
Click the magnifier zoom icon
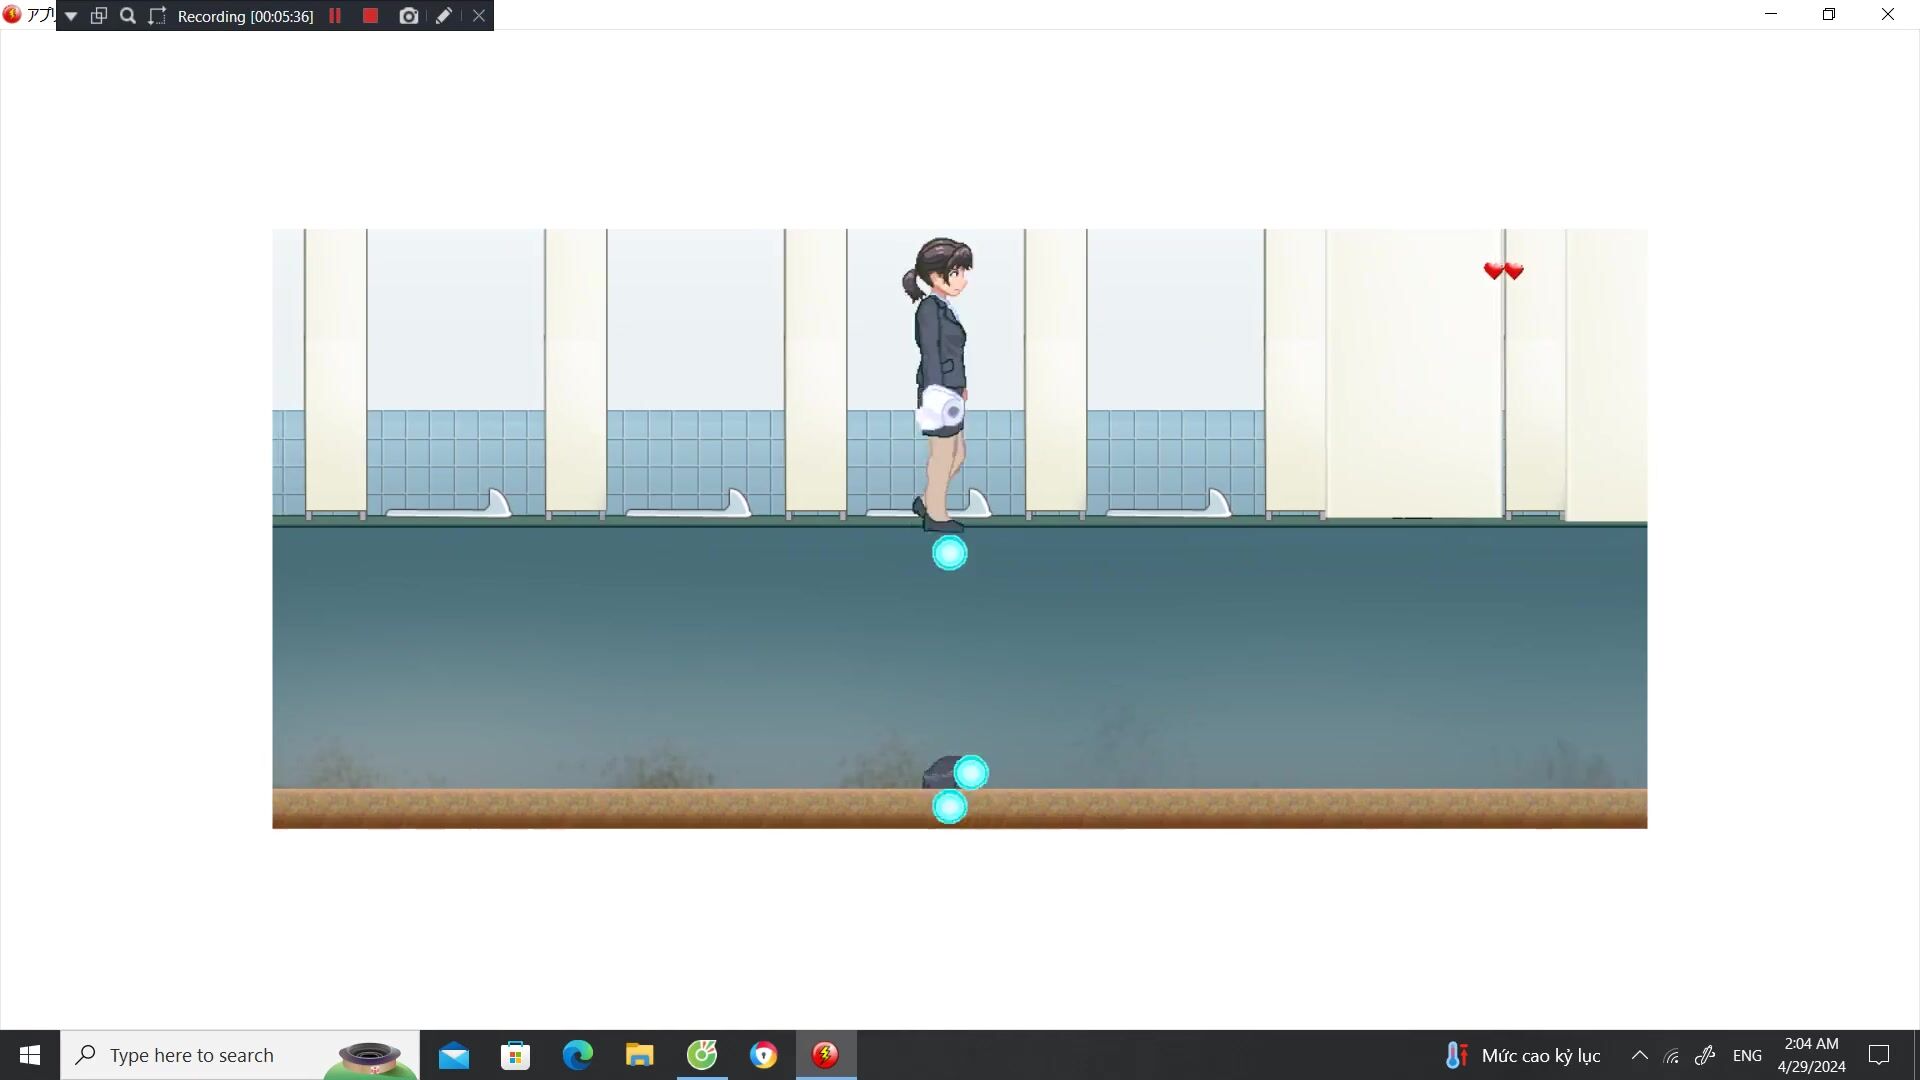coord(128,16)
